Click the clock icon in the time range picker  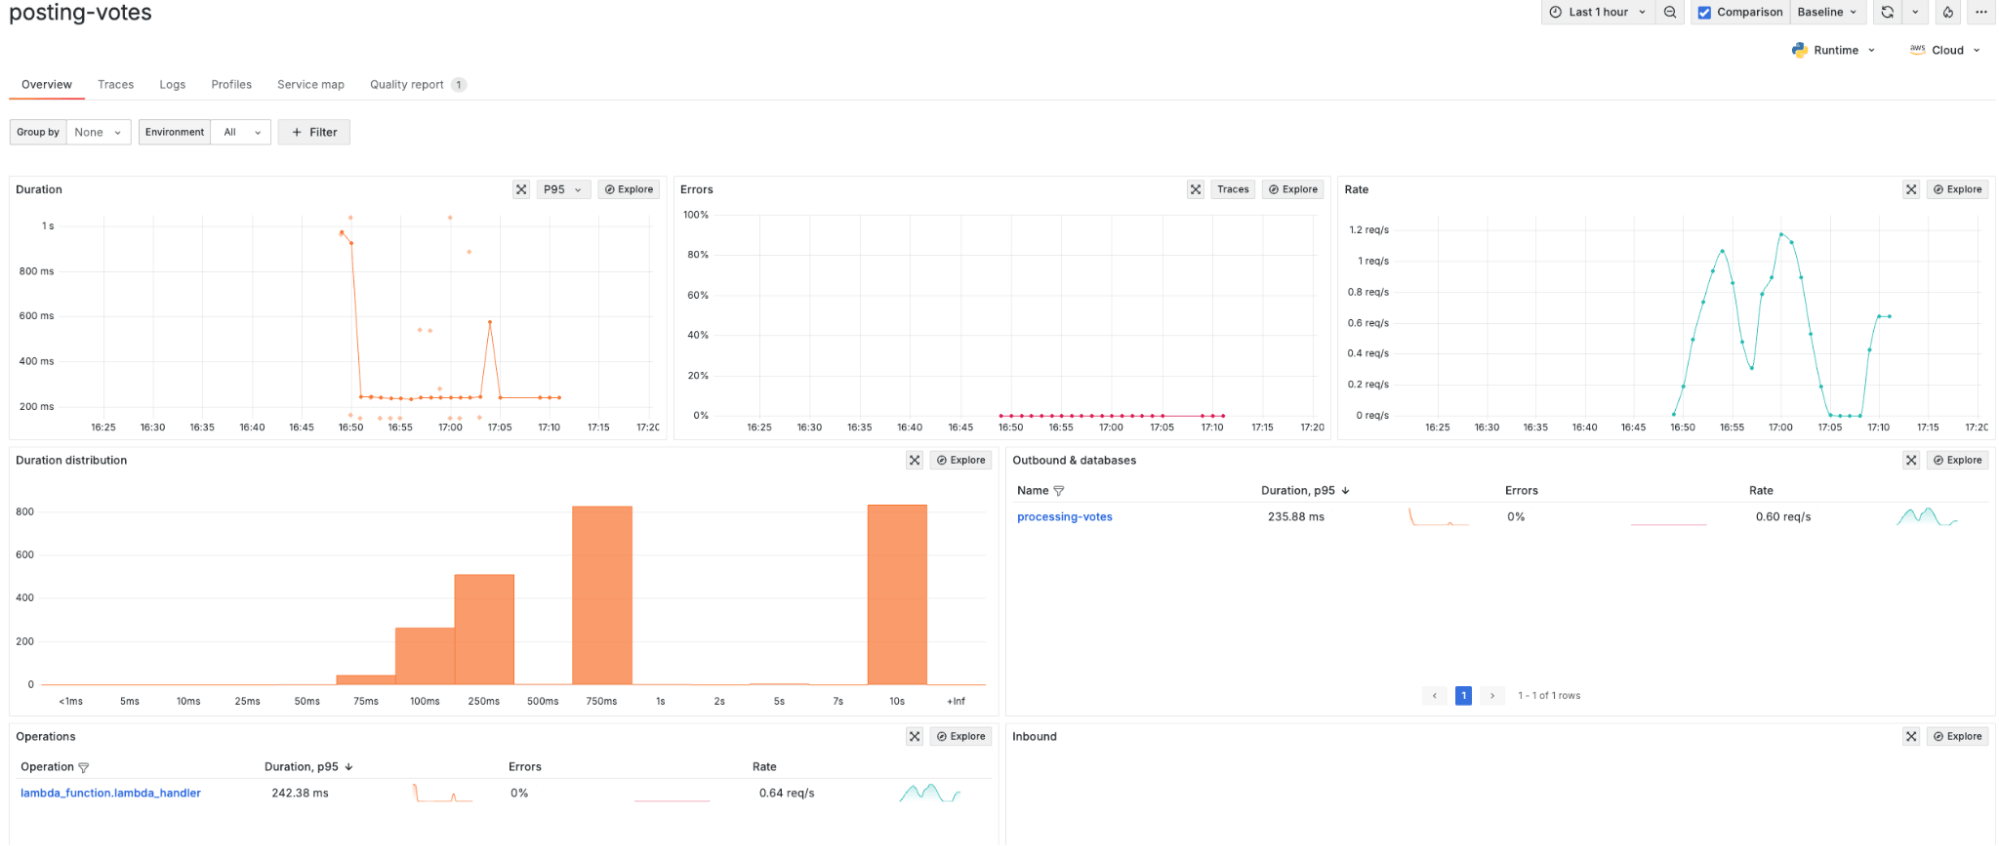coord(1555,12)
